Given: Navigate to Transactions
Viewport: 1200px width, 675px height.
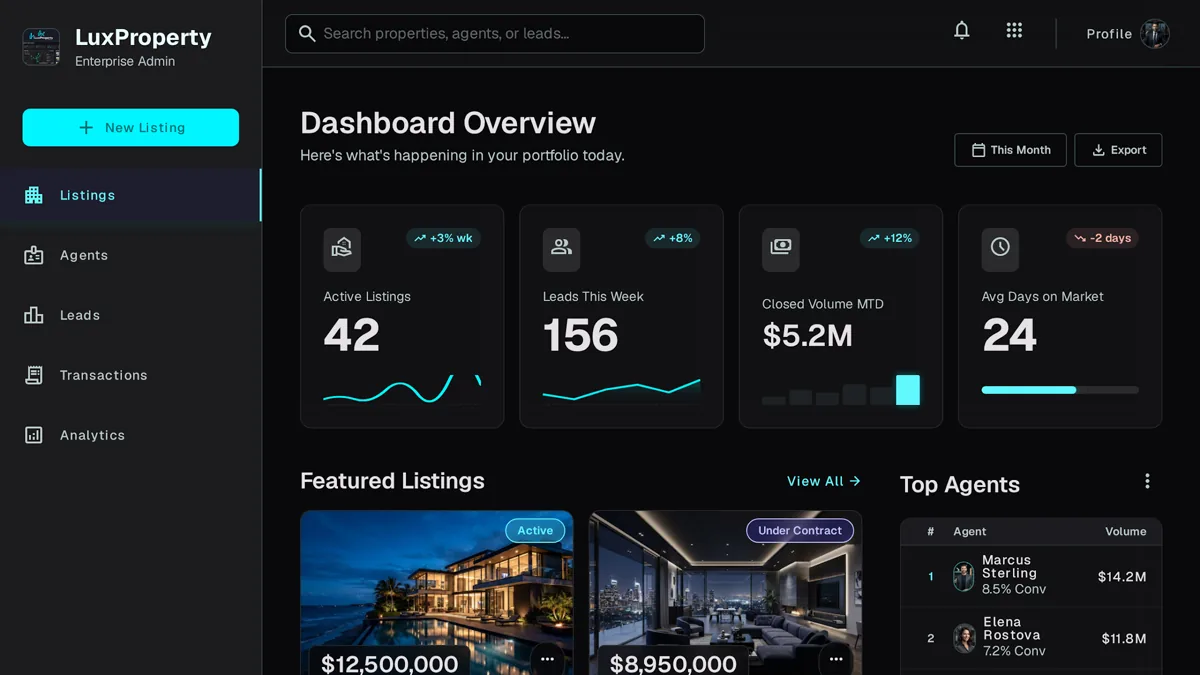Looking at the screenshot, I should [130, 375].
